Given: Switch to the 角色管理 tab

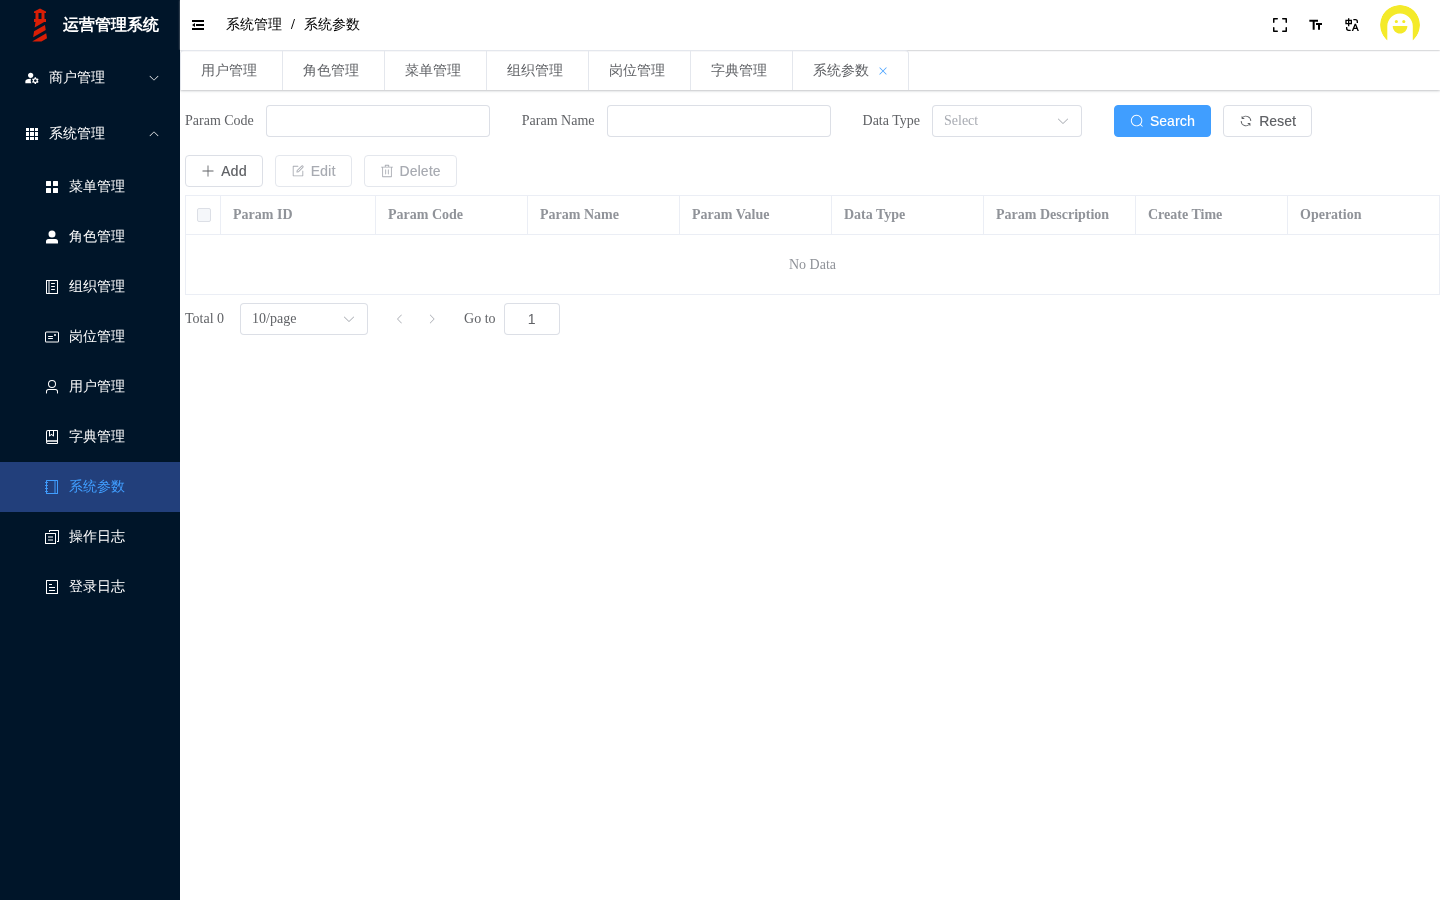Looking at the screenshot, I should (332, 71).
